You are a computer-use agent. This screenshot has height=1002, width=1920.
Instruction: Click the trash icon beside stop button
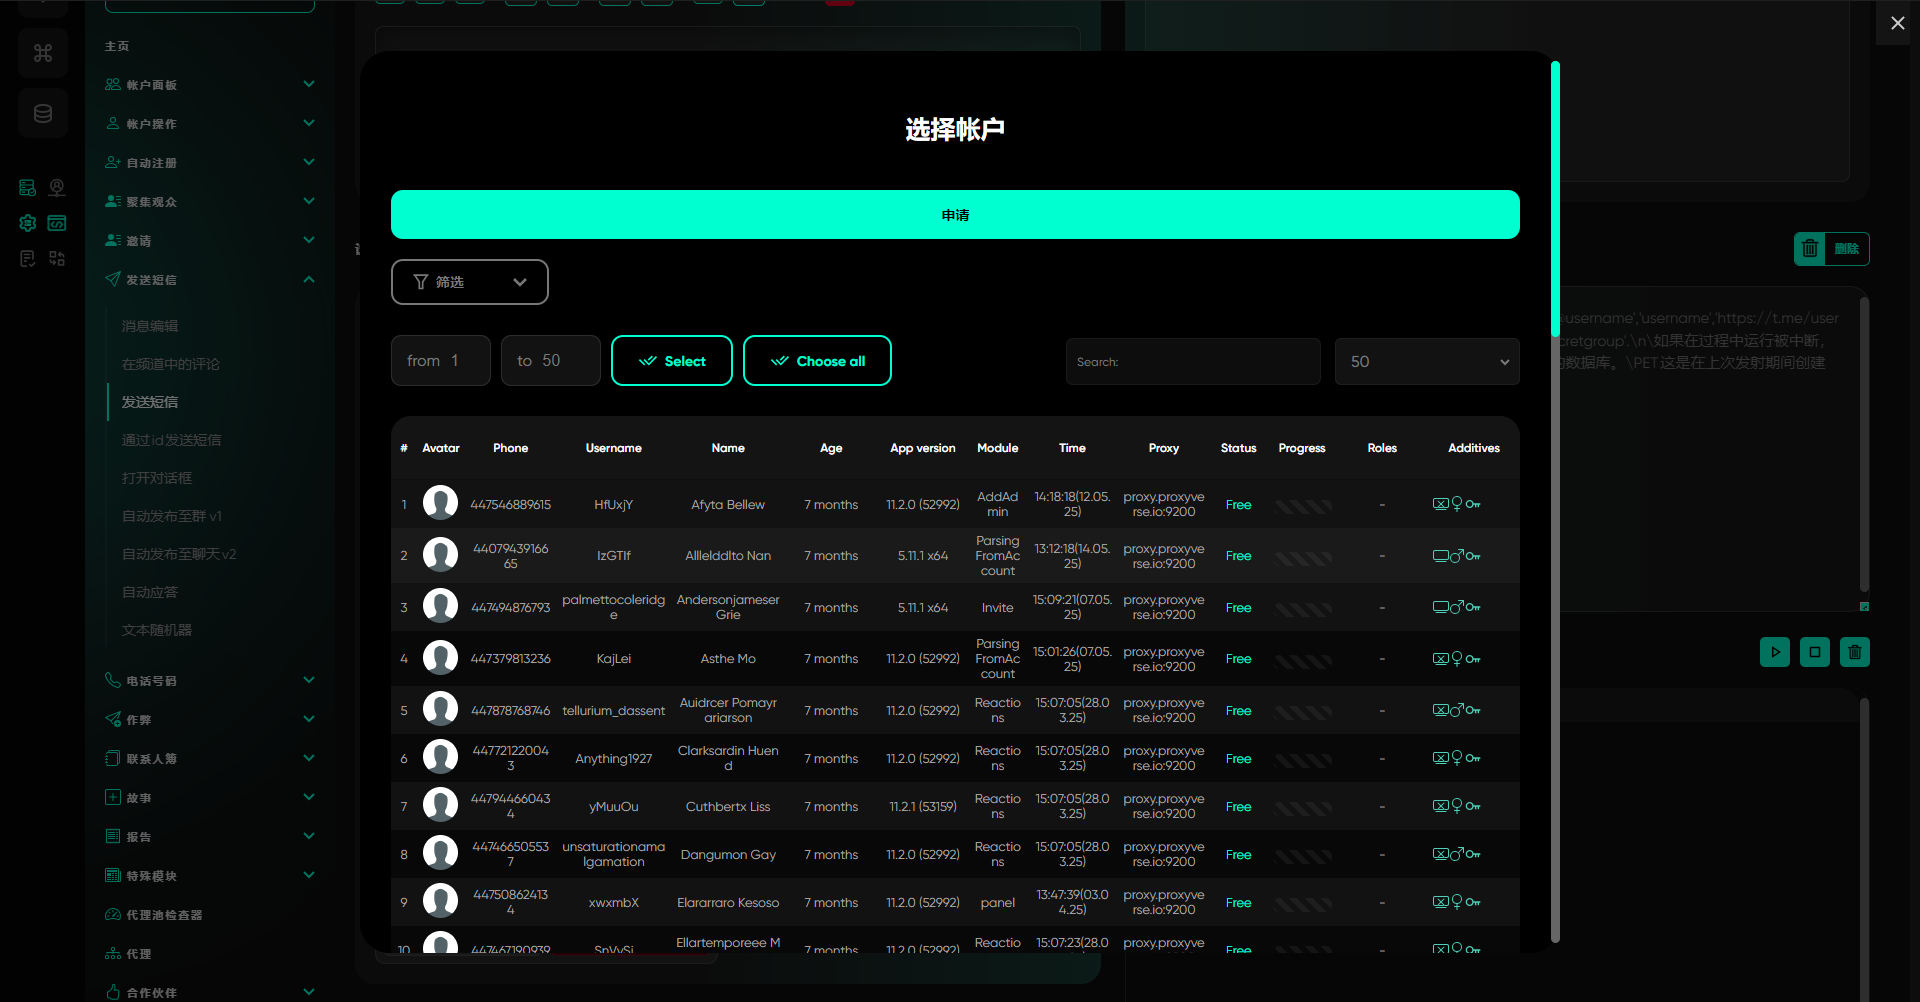click(x=1854, y=653)
